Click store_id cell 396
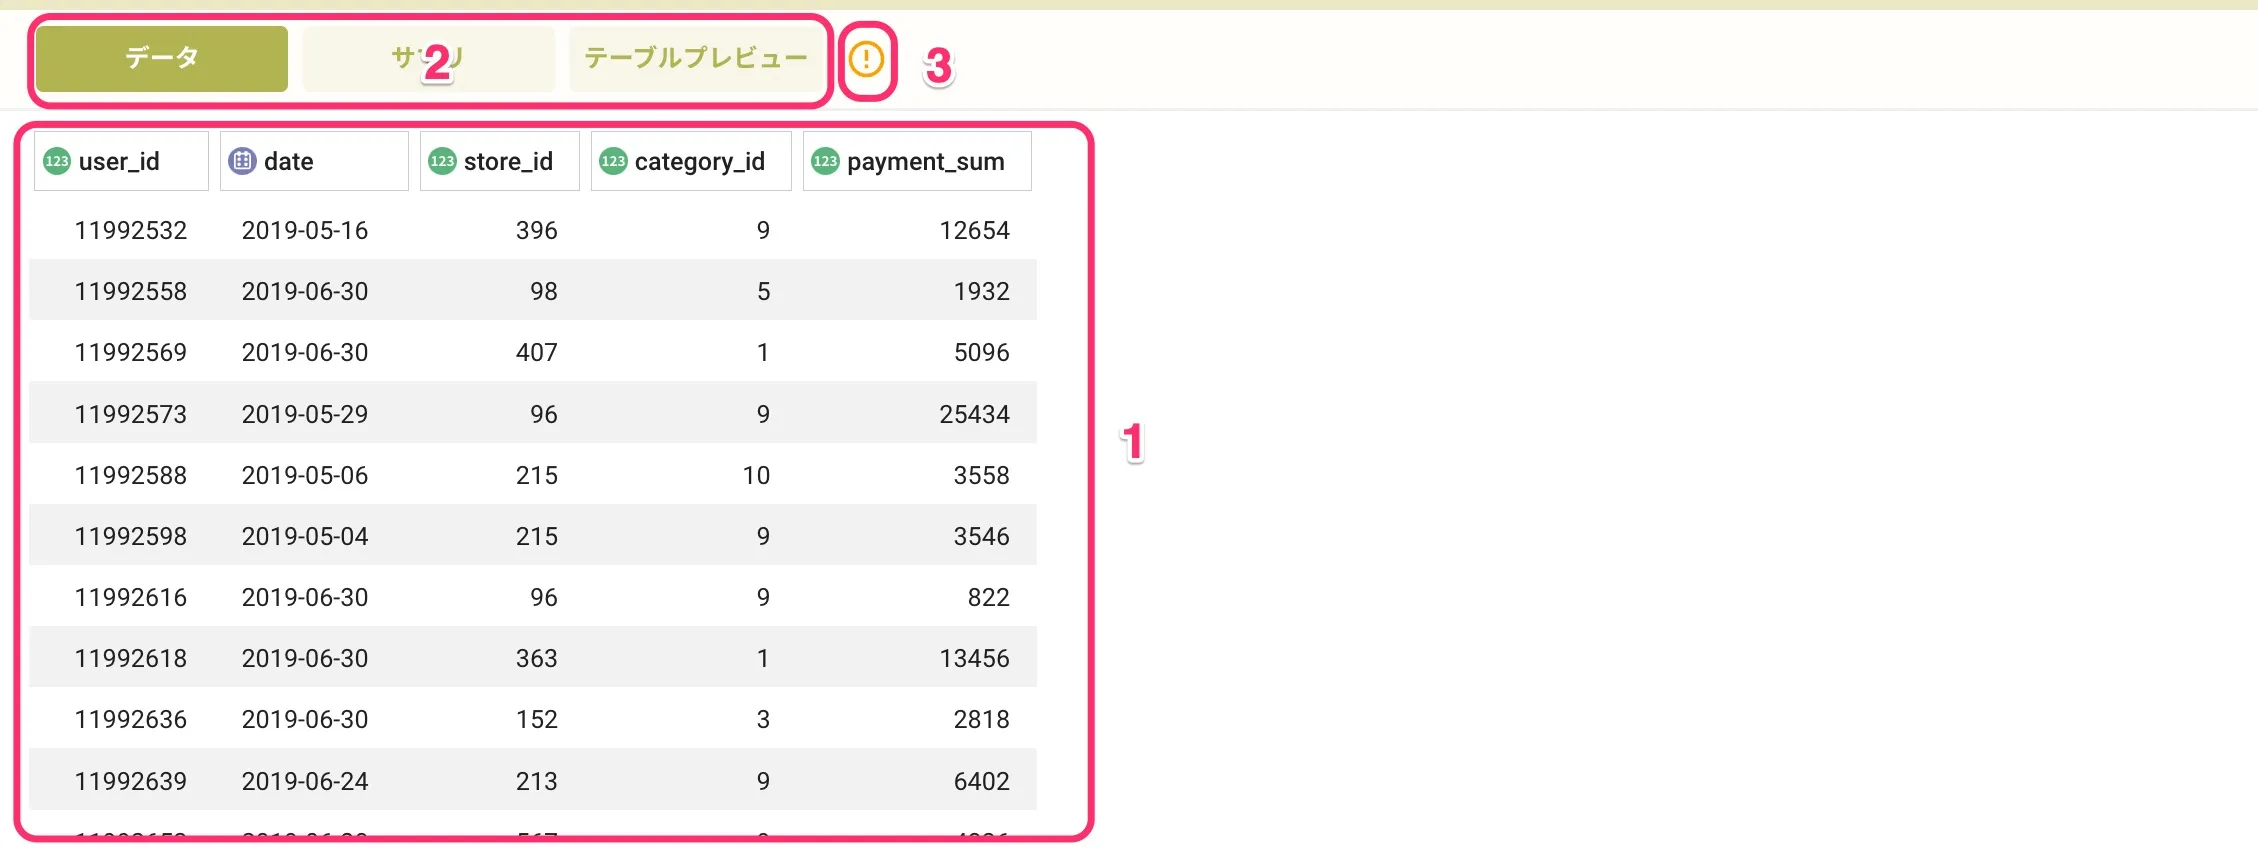Image resolution: width=2258 pixels, height=854 pixels. [537, 231]
